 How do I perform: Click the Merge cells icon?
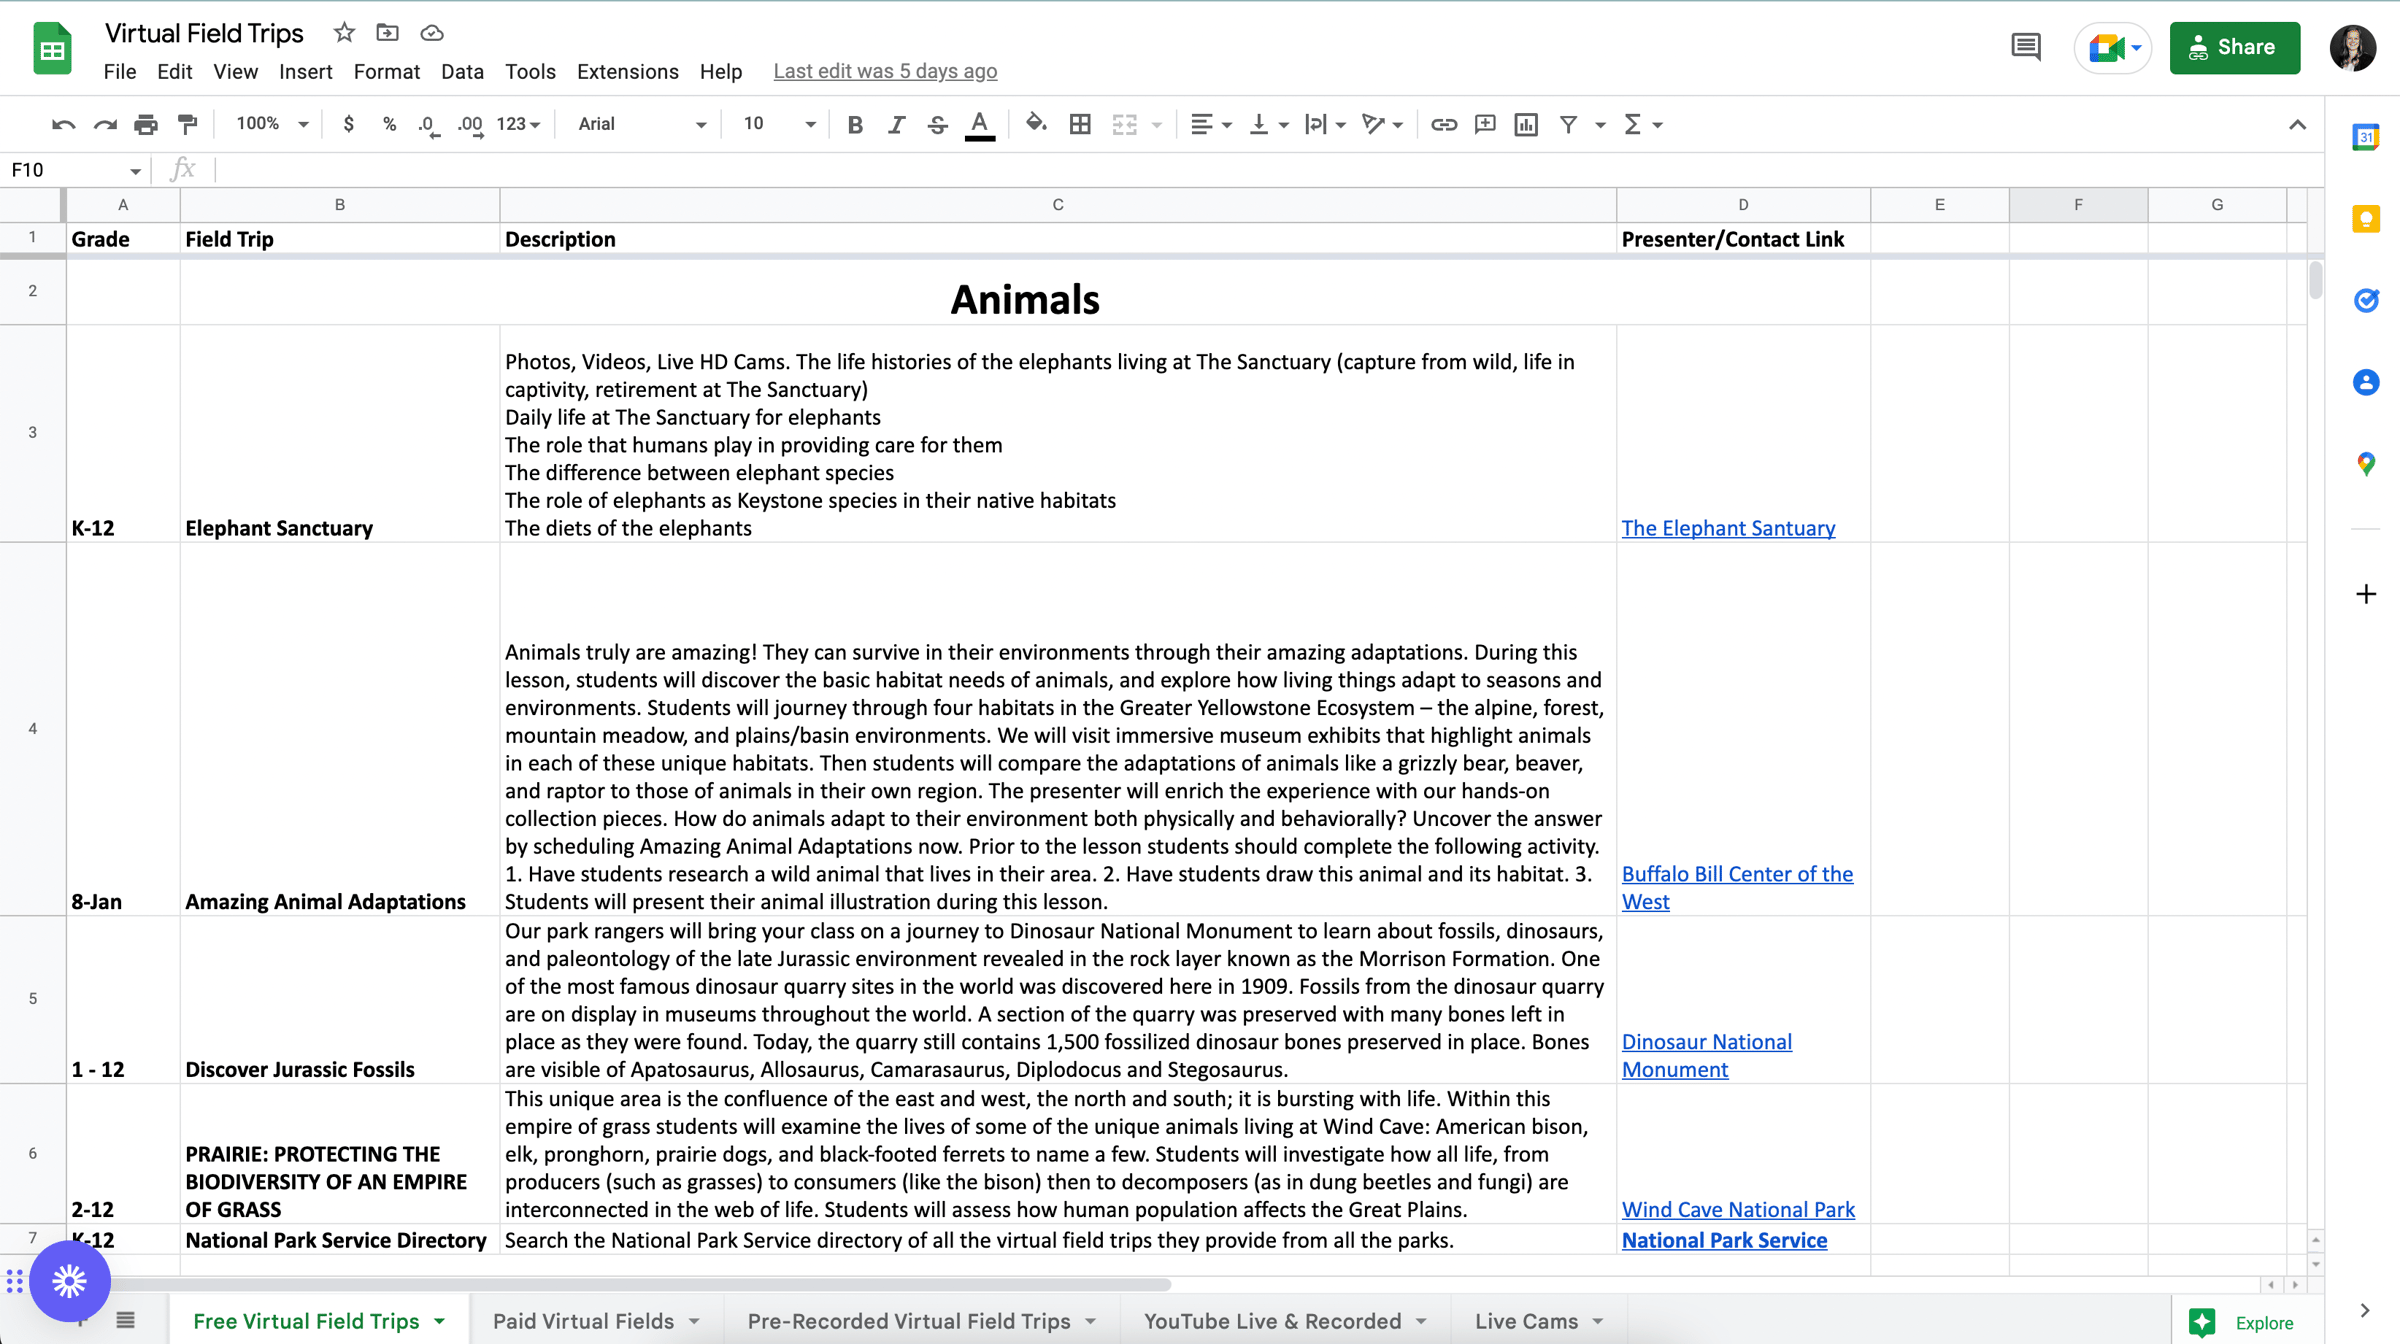[x=1125, y=124]
